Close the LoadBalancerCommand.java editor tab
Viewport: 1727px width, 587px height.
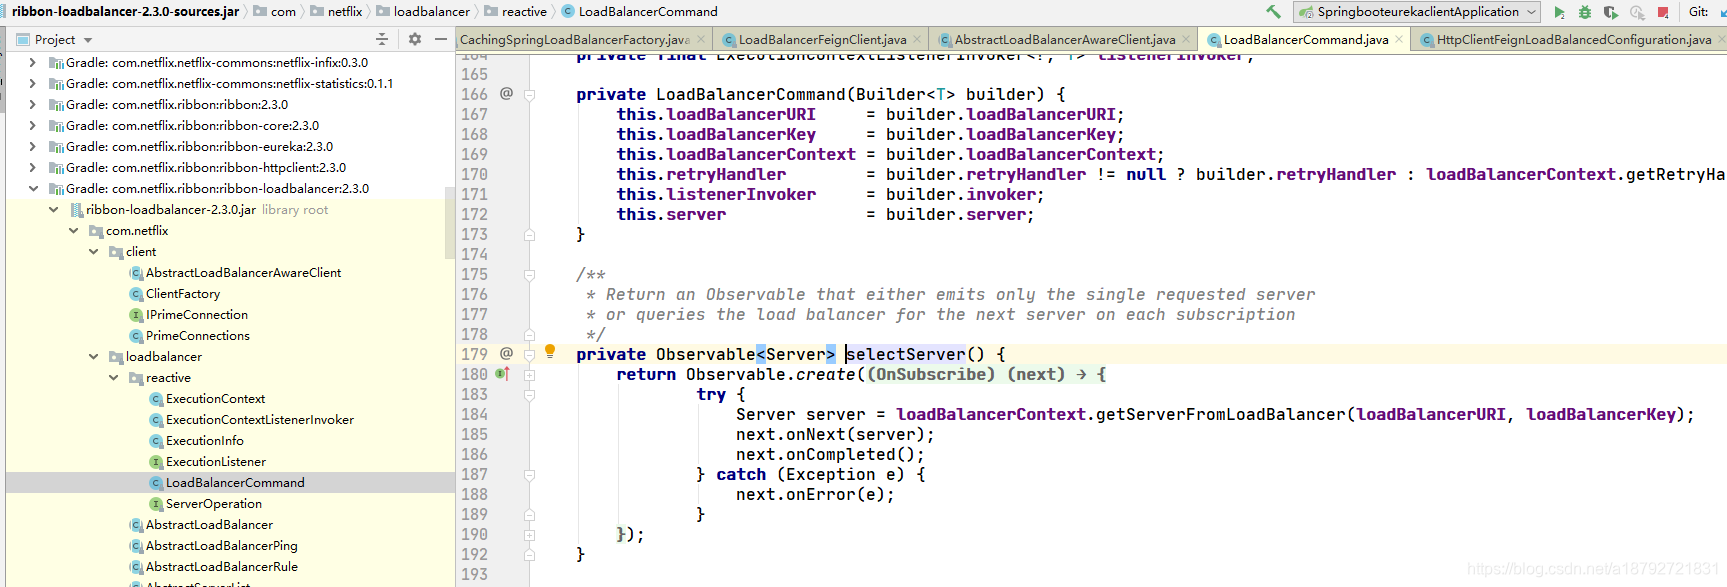tap(1399, 40)
